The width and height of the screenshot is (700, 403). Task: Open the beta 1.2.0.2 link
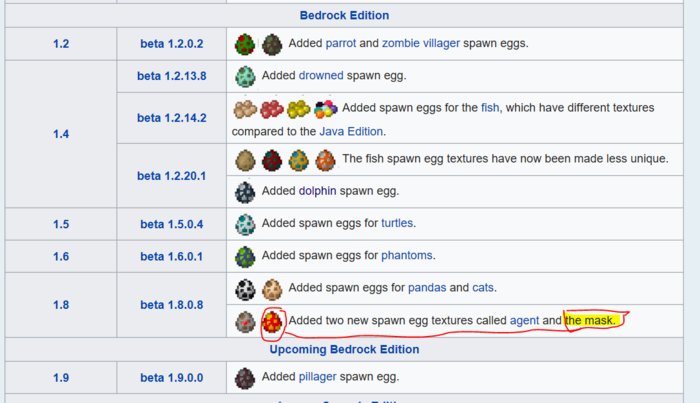point(172,44)
